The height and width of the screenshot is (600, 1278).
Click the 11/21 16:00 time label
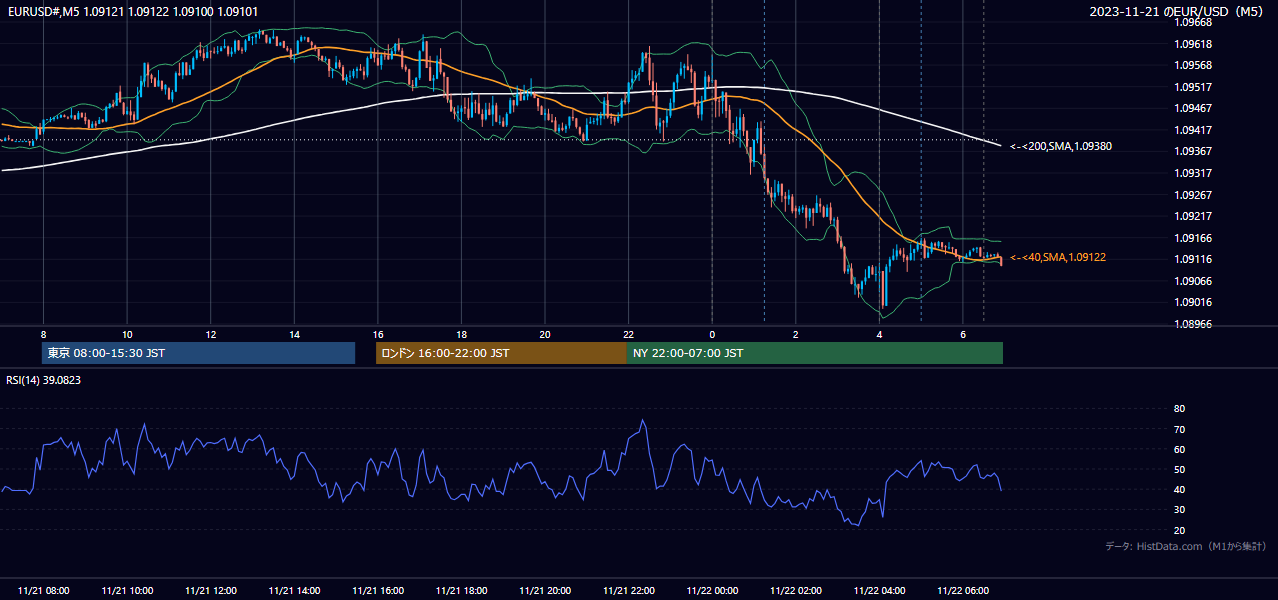[378, 591]
